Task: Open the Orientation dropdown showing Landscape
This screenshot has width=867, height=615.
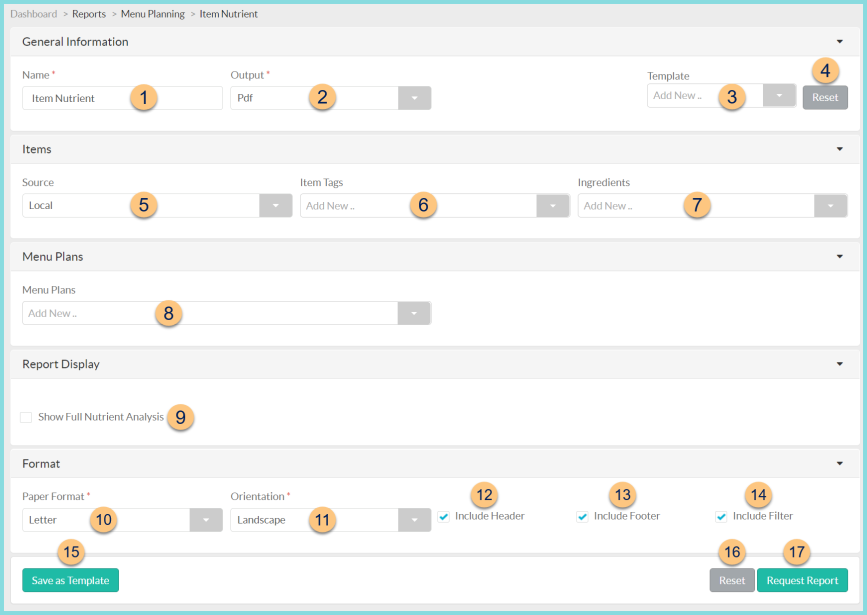Action: click(x=414, y=520)
